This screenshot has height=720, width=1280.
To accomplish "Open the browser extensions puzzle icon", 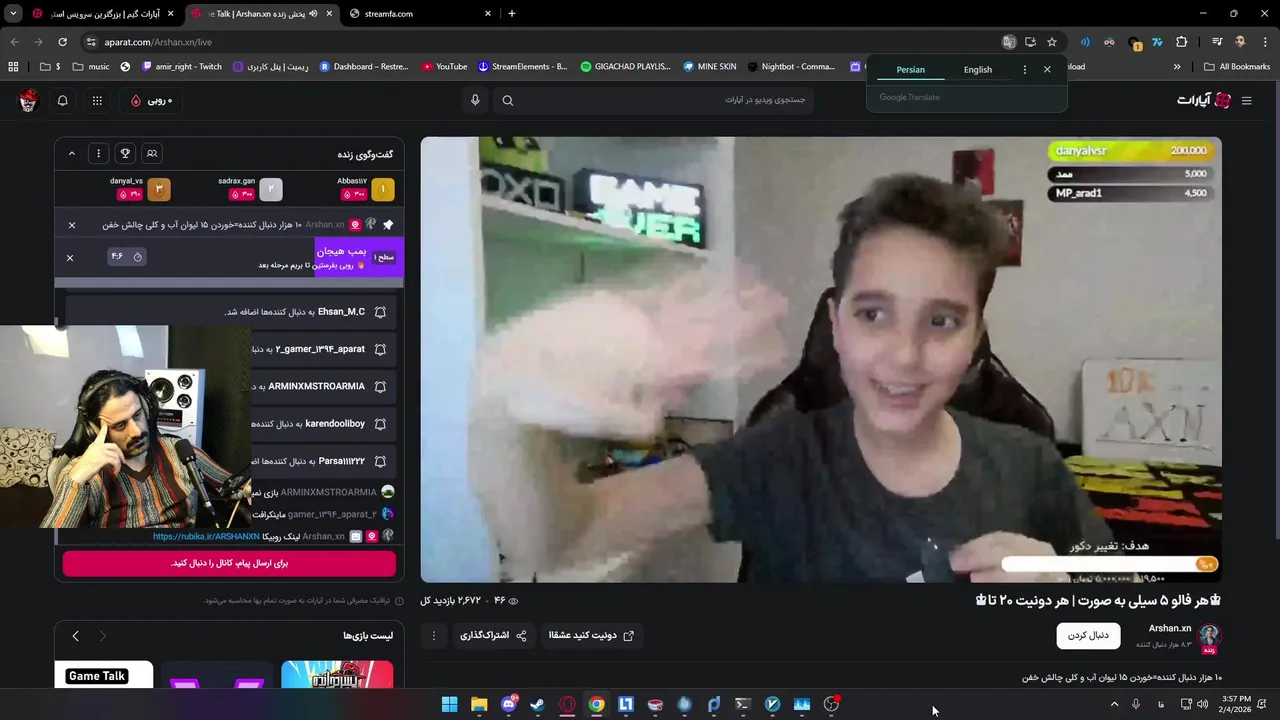I will 1182,42.
